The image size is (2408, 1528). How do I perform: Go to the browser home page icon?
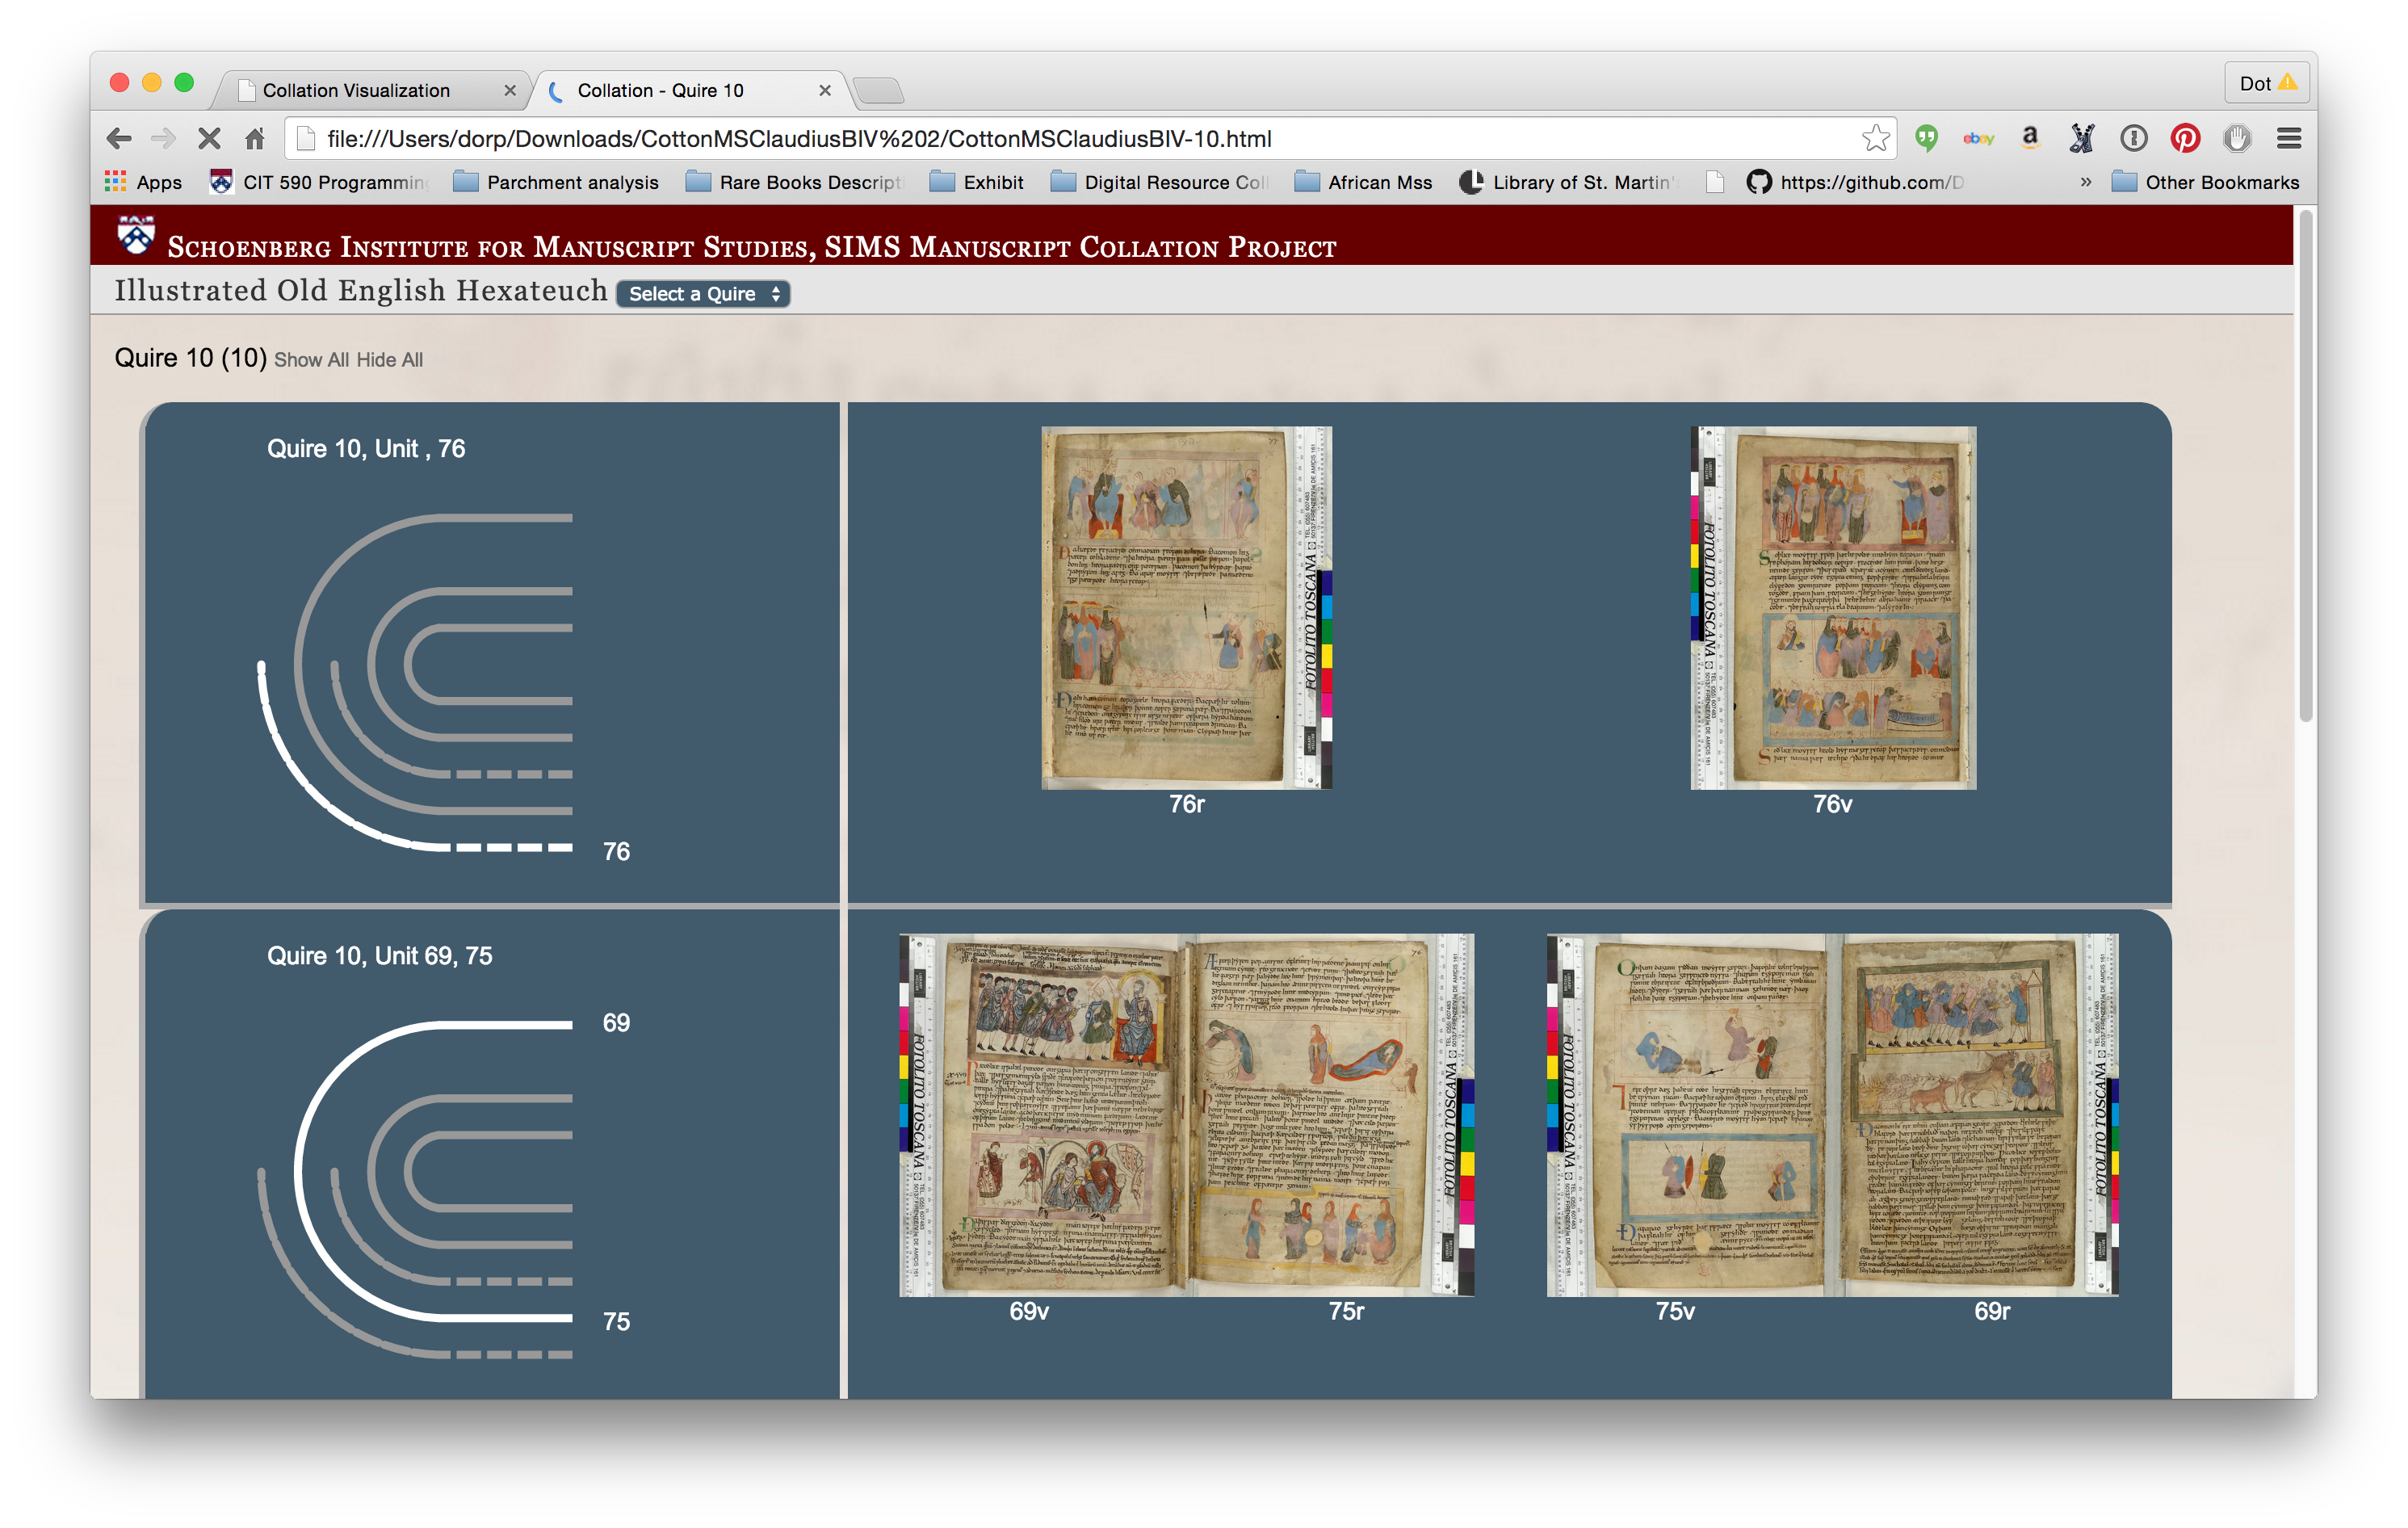[x=255, y=138]
